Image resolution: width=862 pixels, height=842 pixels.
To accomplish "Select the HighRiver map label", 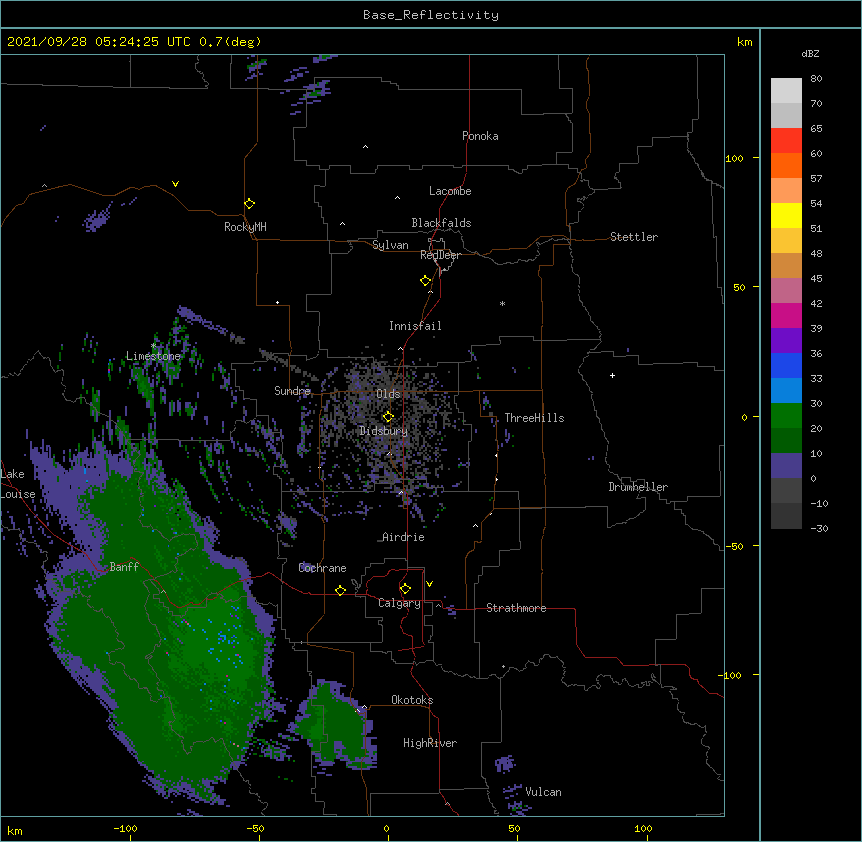I will click(x=430, y=743).
